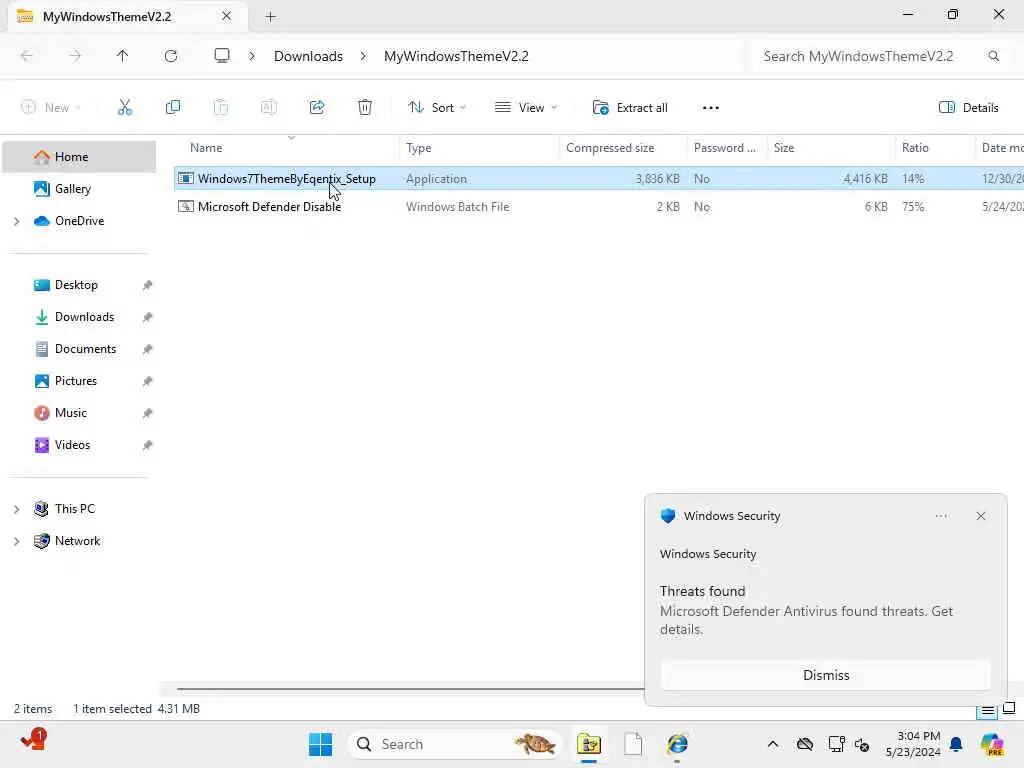Sort by the Name column header

(287, 148)
